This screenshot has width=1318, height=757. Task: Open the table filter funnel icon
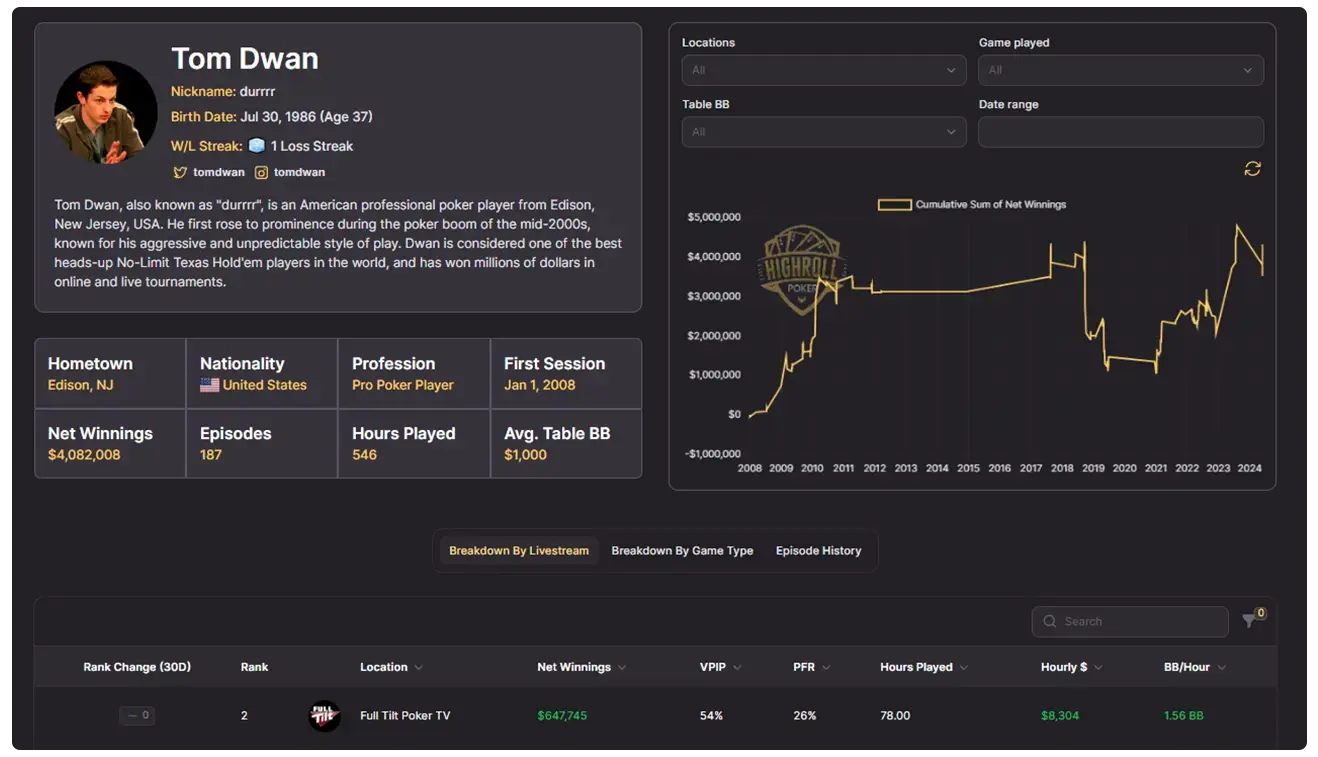click(x=1250, y=621)
